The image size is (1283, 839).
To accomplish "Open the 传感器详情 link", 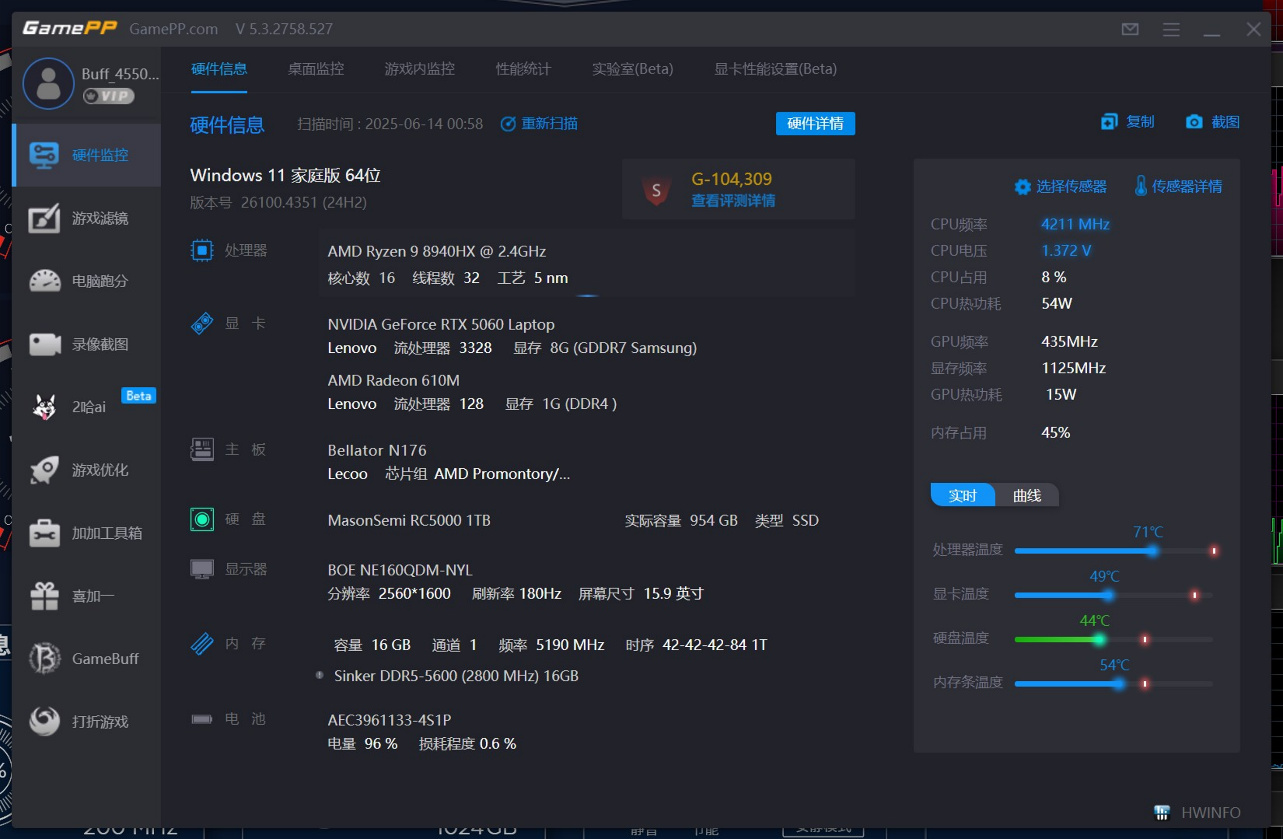I will 1178,186.
